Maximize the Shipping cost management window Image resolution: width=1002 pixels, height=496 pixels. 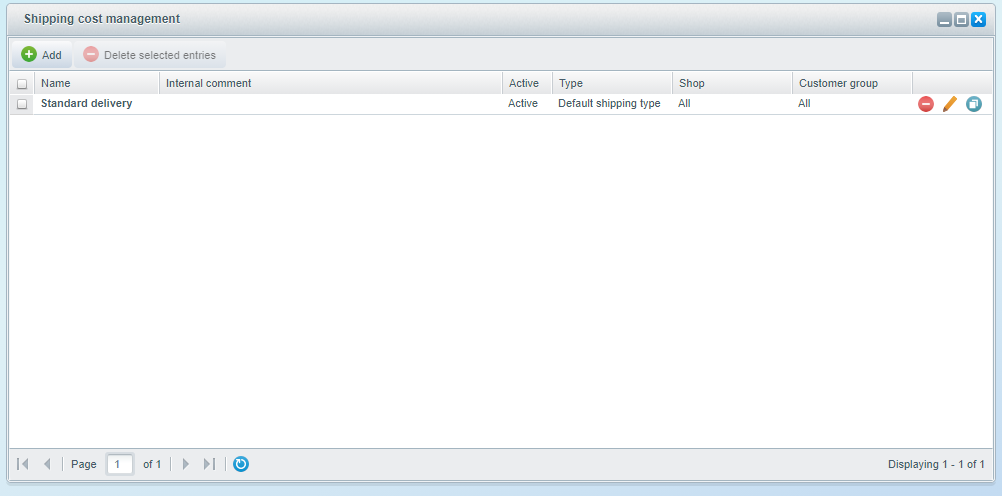pos(961,19)
